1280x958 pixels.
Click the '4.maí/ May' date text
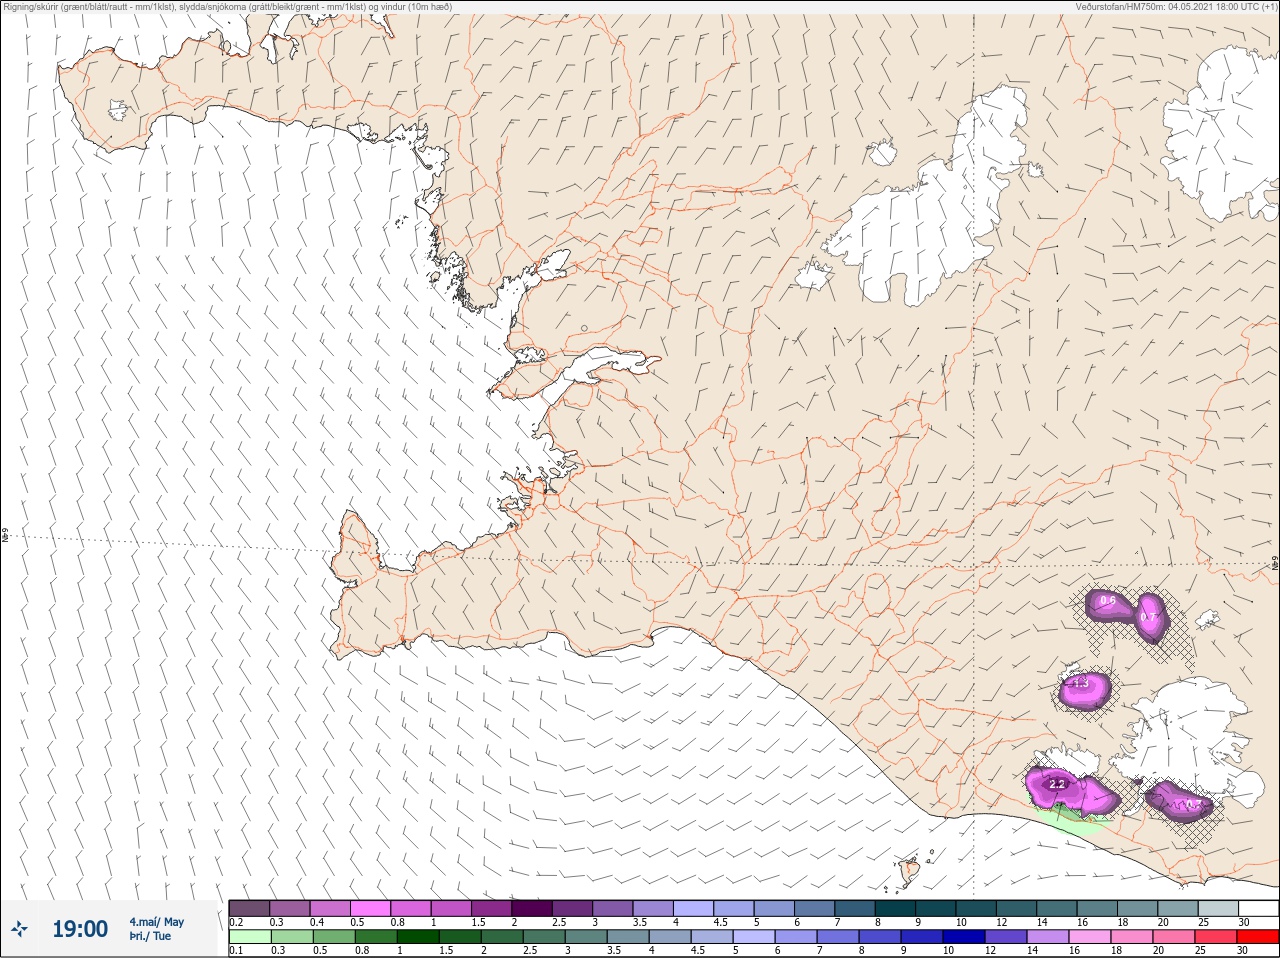tap(156, 922)
